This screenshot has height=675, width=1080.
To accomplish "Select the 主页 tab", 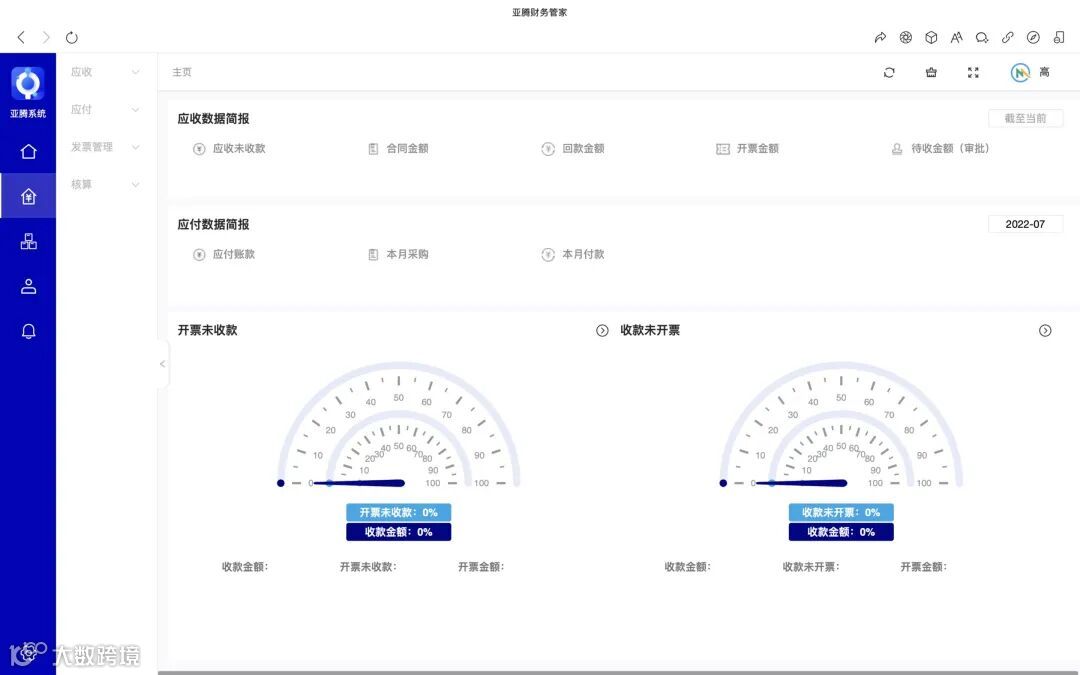I will (182, 72).
